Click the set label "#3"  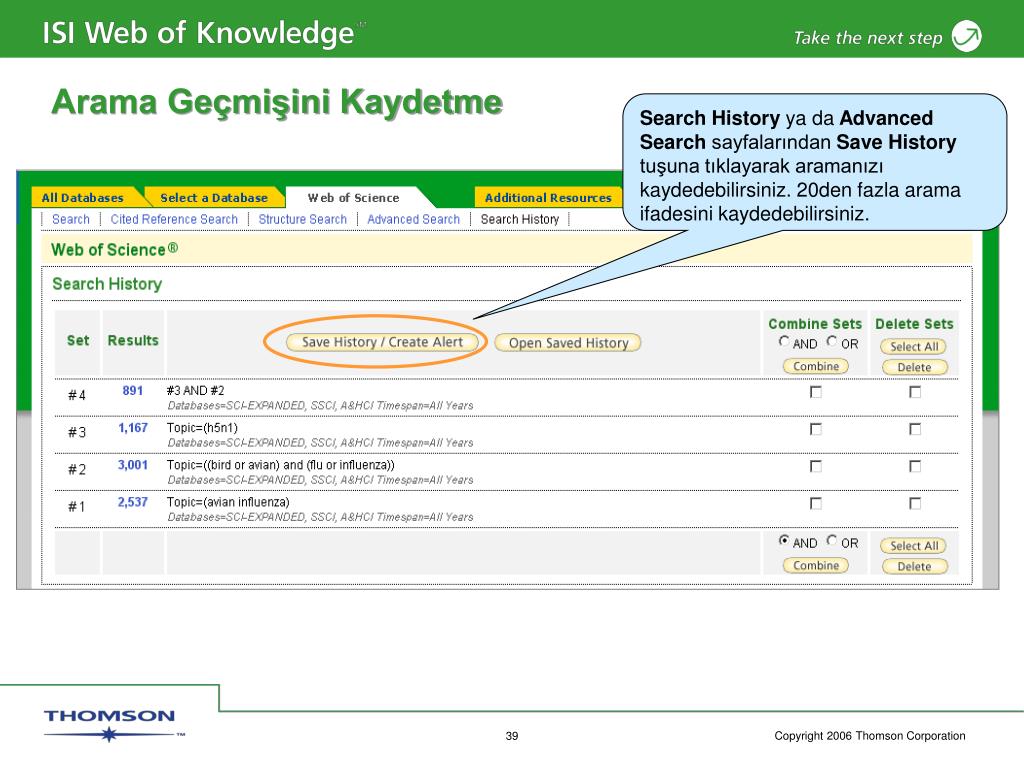(x=77, y=432)
